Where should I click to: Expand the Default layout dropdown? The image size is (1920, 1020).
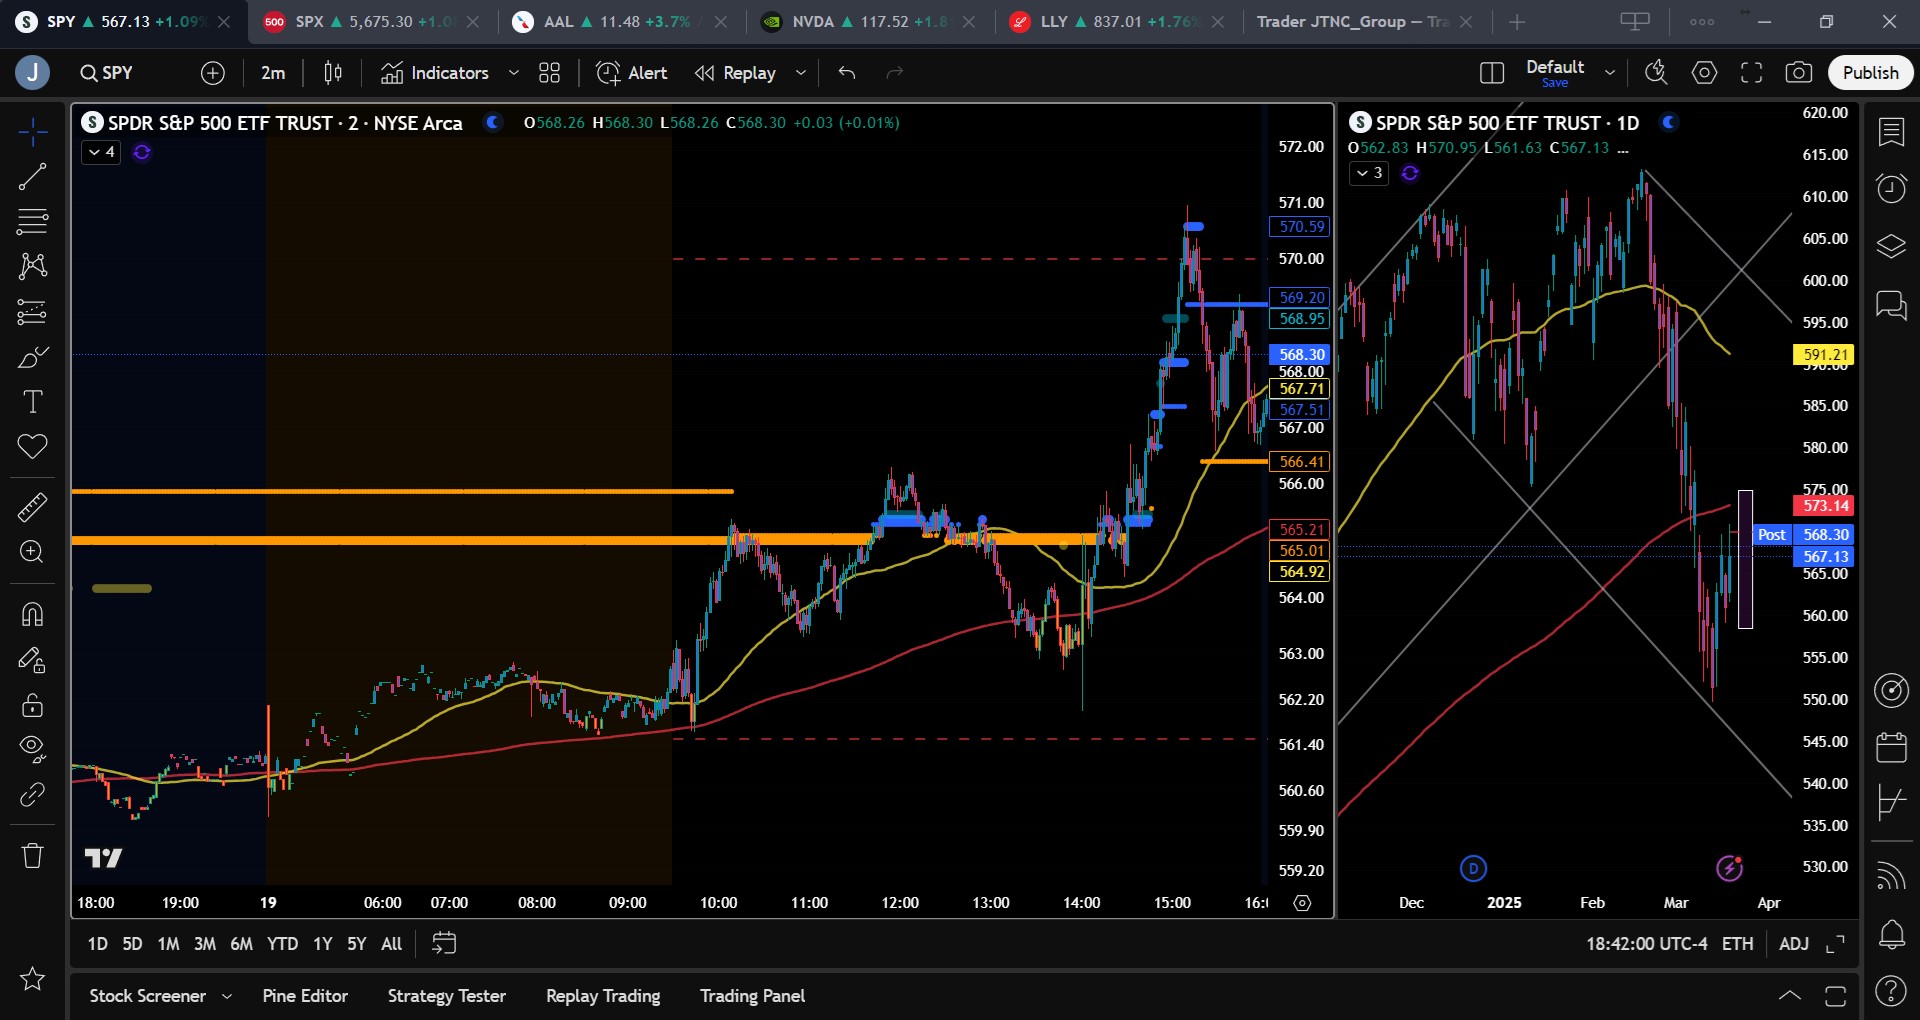[x=1610, y=73]
